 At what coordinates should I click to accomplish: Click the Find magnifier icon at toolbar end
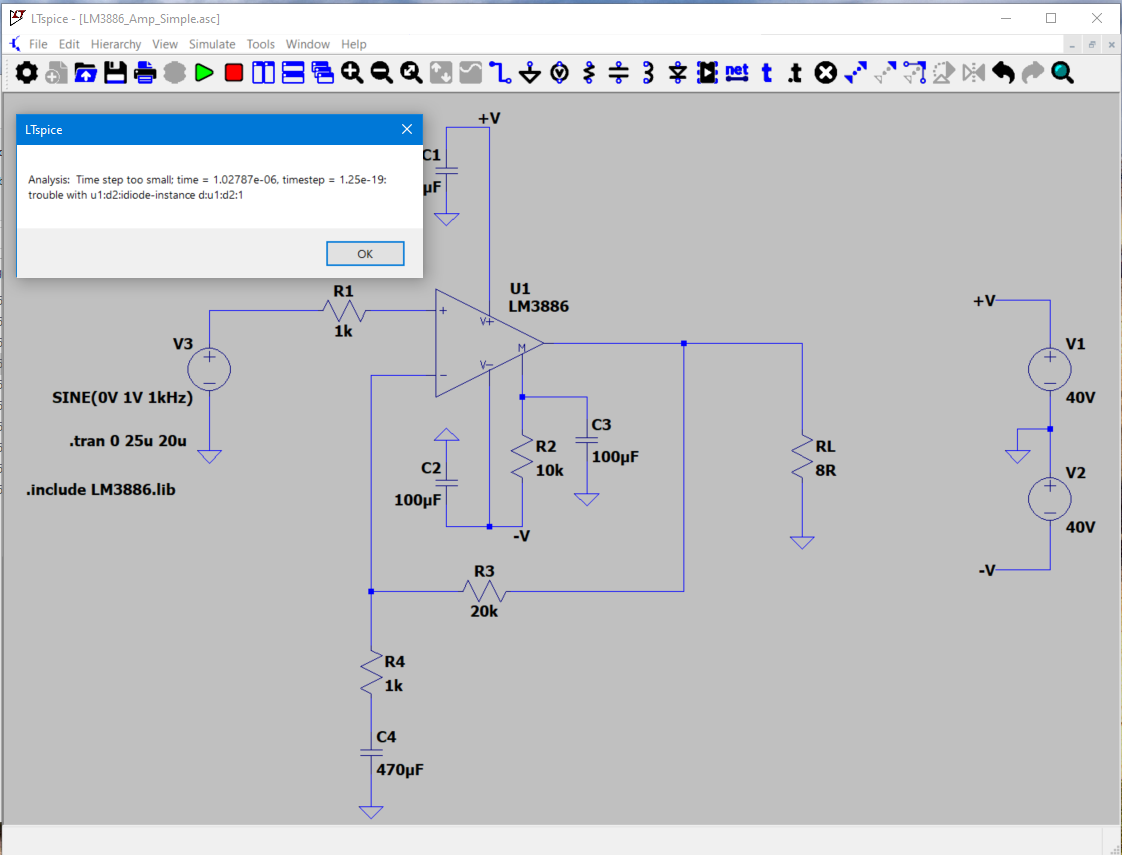[1063, 72]
